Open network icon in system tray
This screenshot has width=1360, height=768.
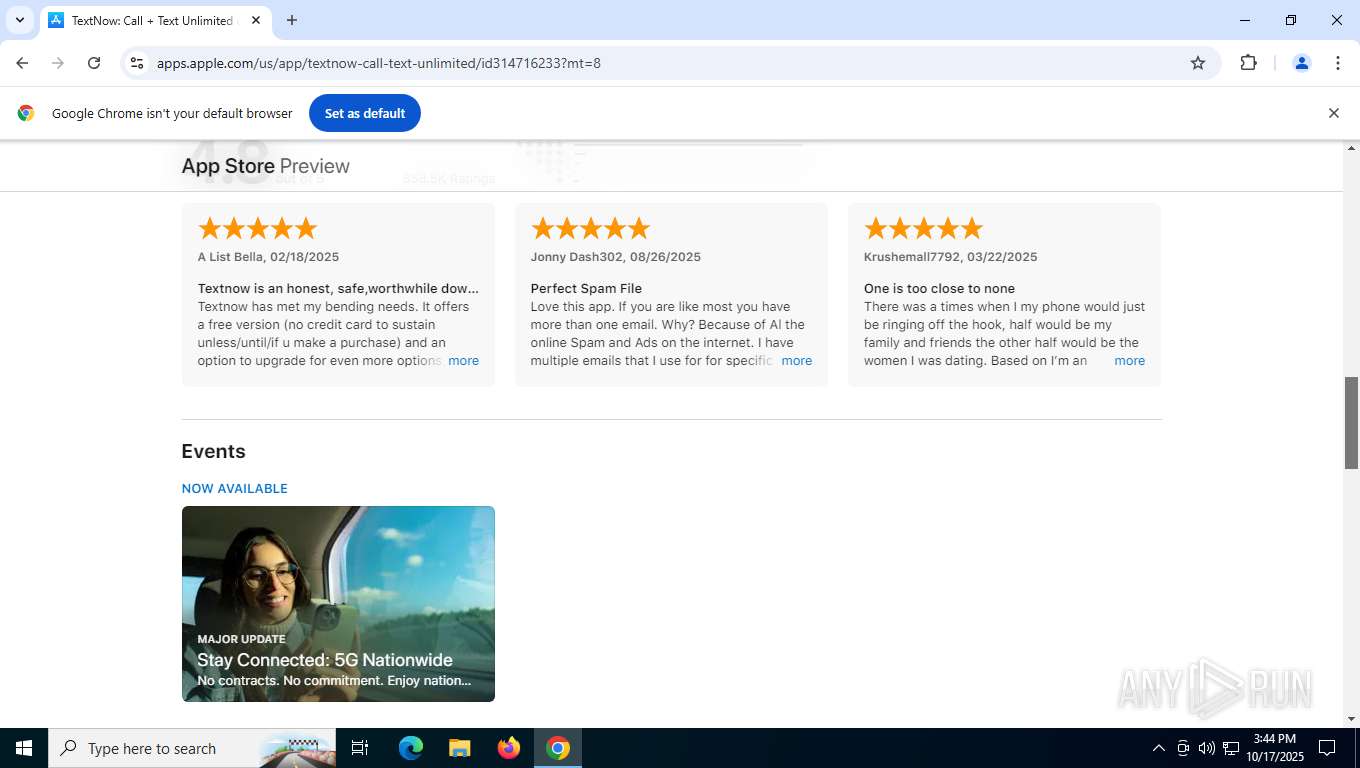(x=1231, y=748)
